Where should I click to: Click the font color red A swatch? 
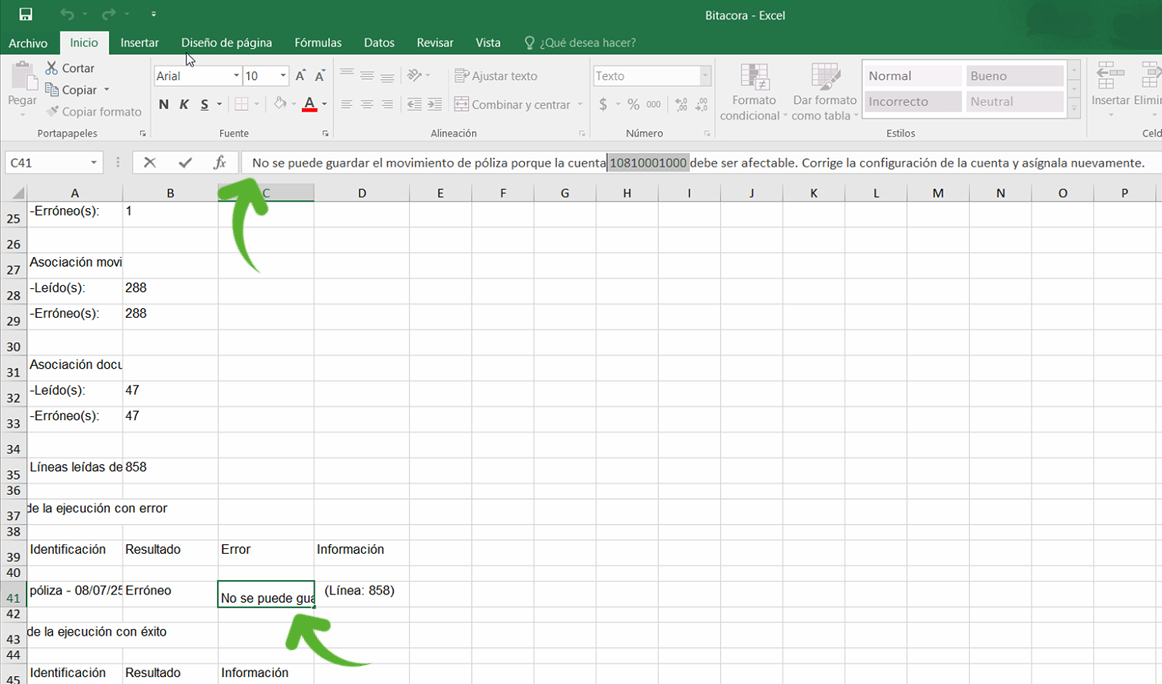(309, 105)
